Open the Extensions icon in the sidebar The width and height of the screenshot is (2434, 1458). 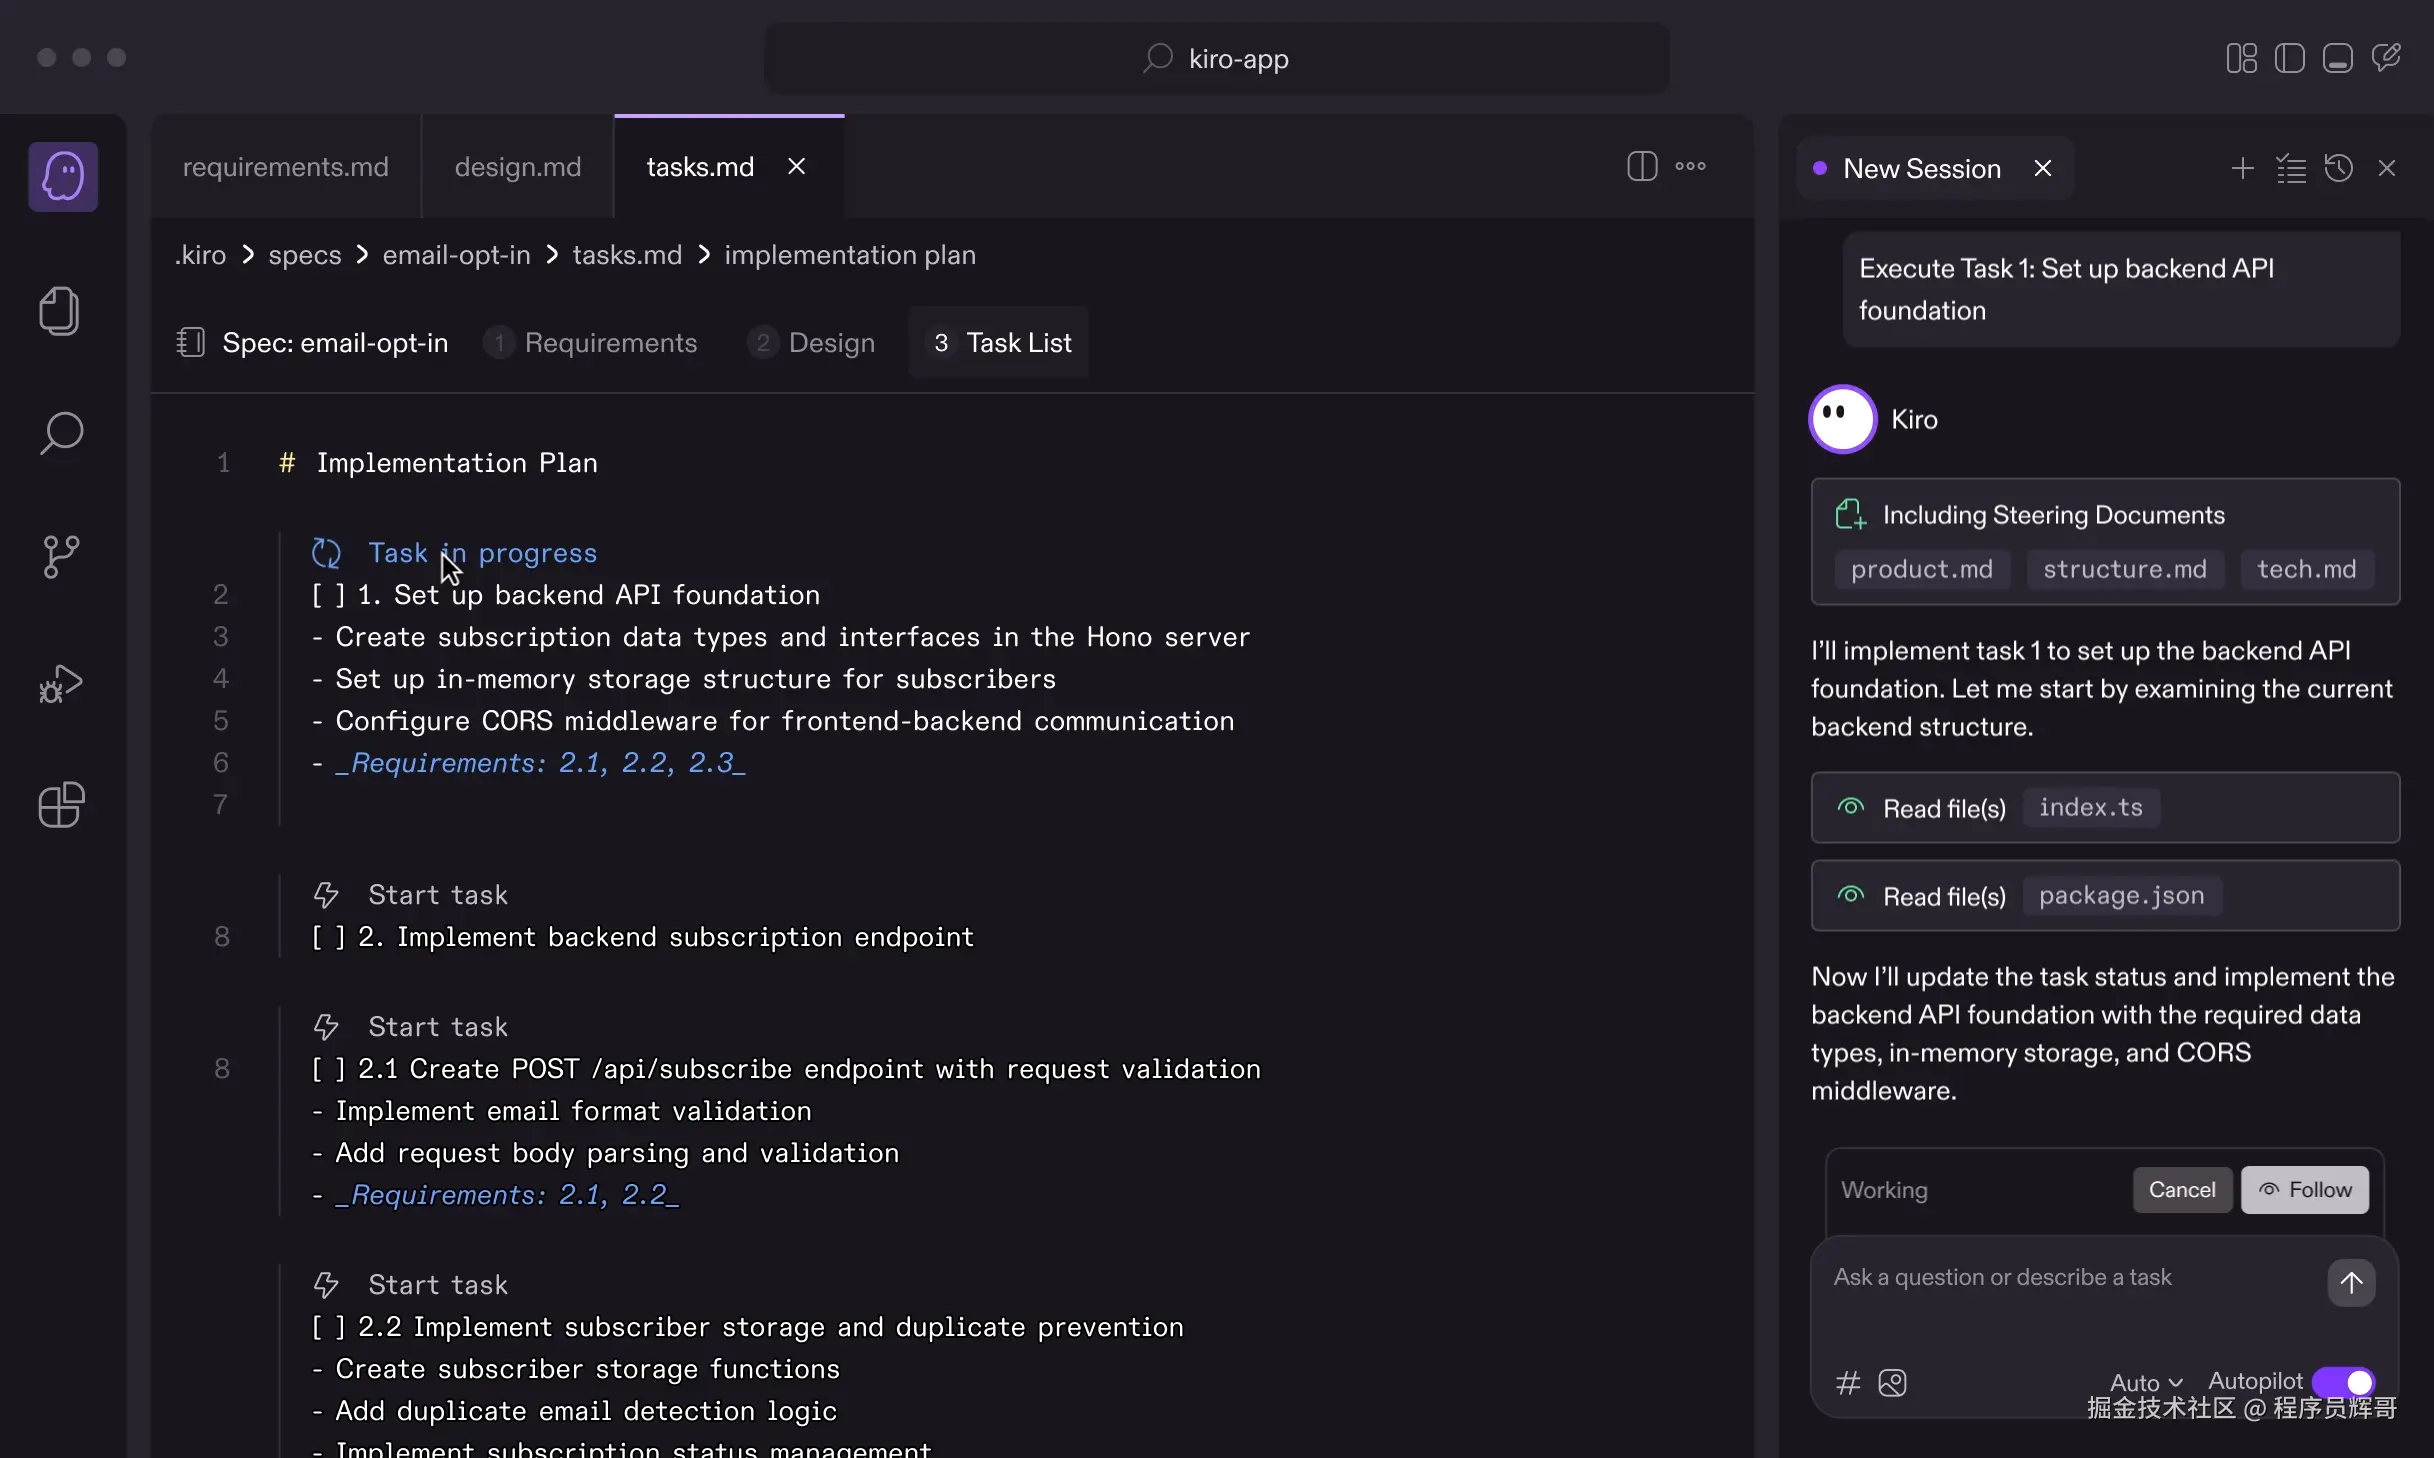61,805
